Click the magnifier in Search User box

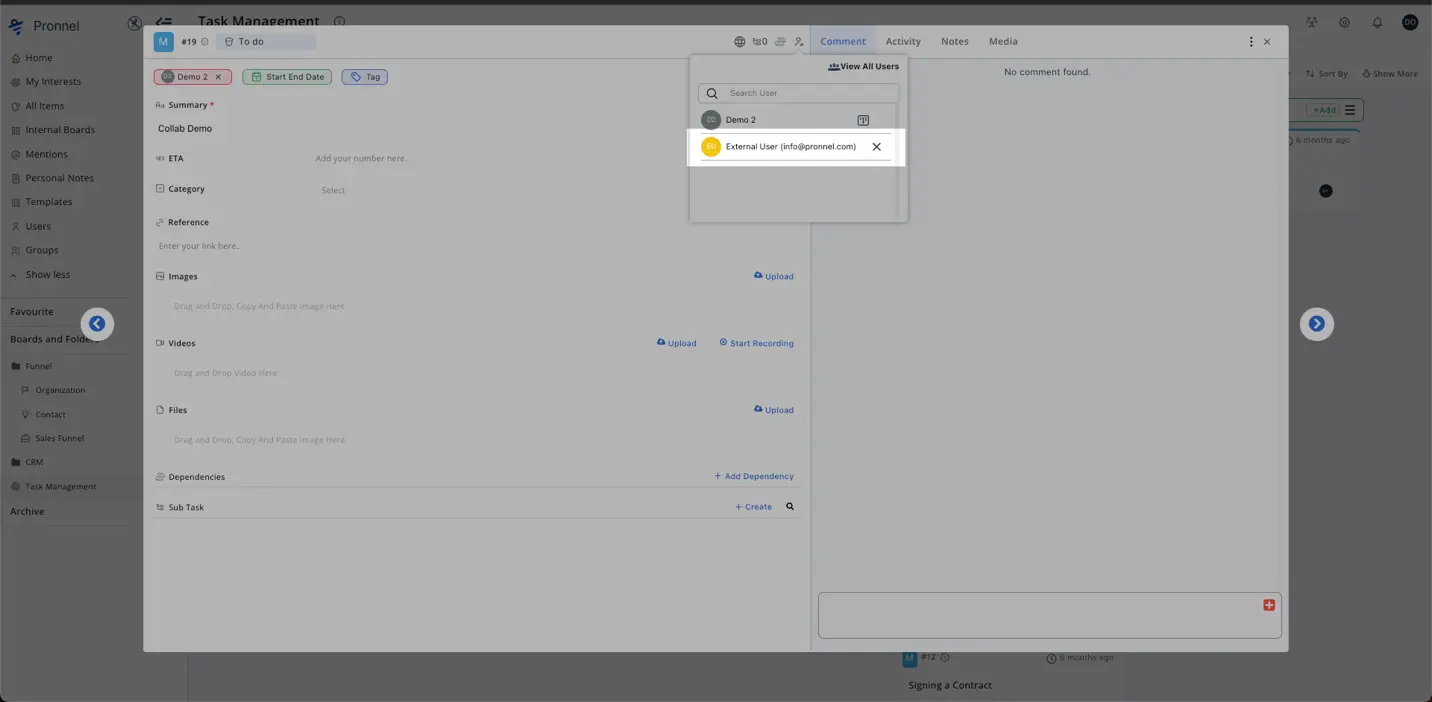[712, 93]
